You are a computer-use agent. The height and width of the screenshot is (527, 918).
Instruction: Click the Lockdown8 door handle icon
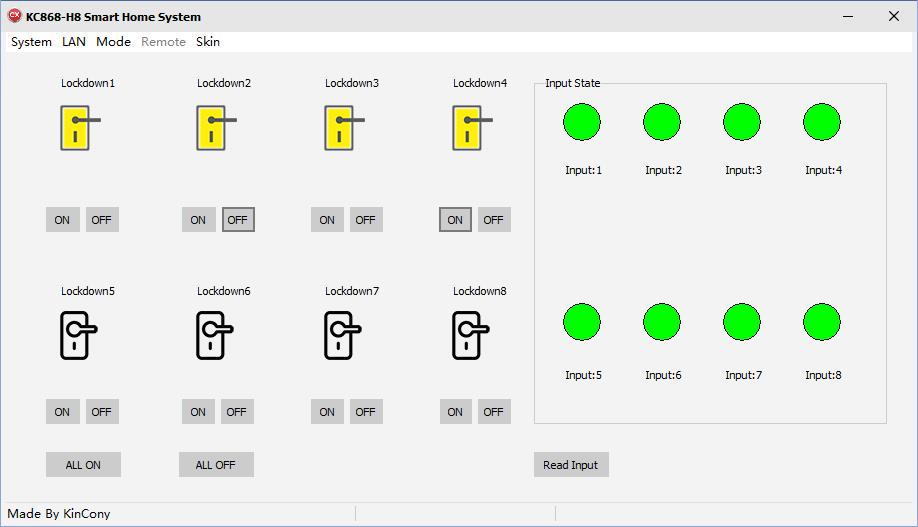click(x=469, y=335)
